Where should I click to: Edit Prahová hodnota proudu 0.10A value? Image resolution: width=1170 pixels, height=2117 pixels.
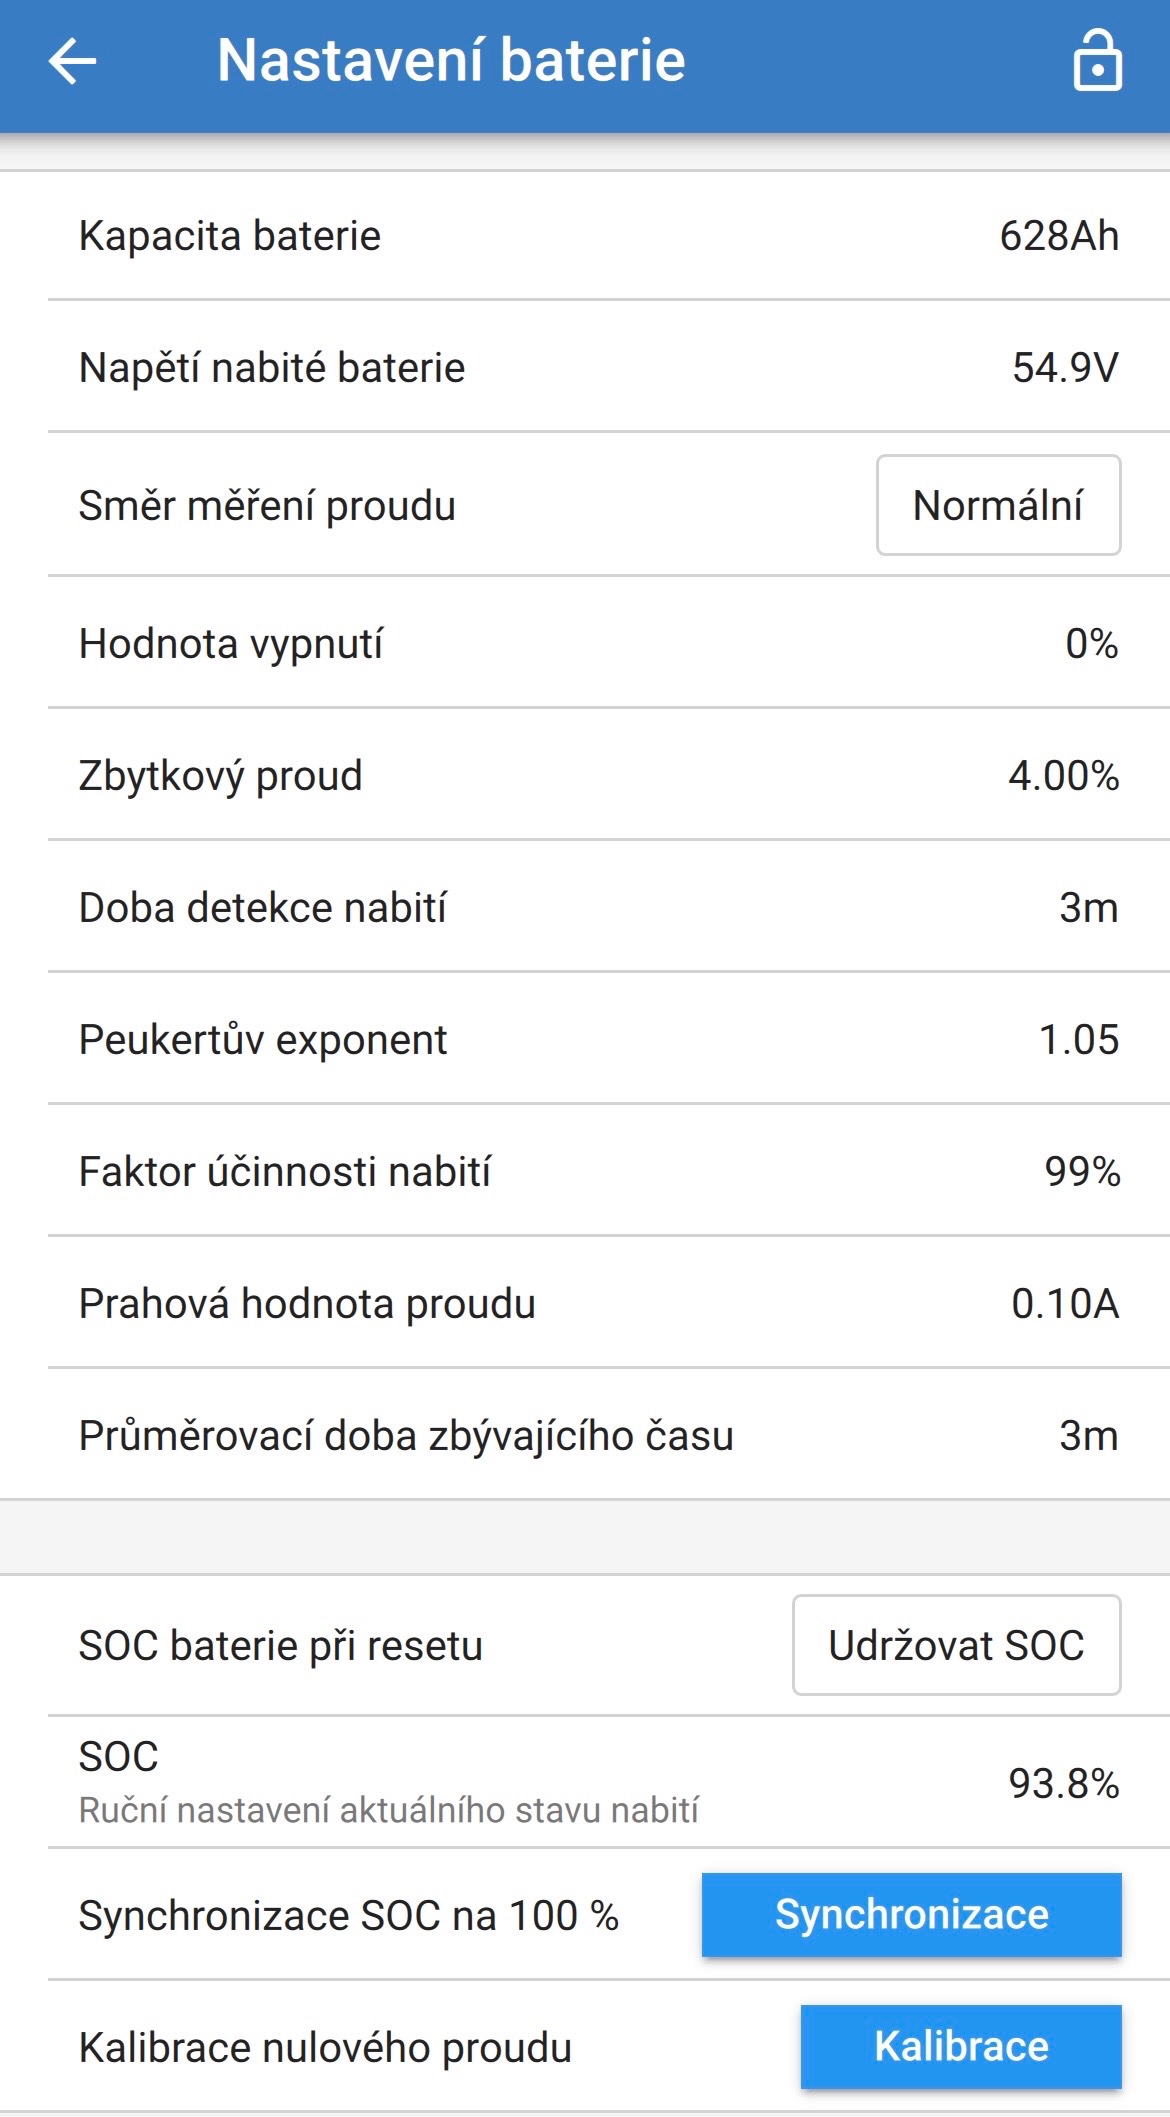(1064, 1304)
